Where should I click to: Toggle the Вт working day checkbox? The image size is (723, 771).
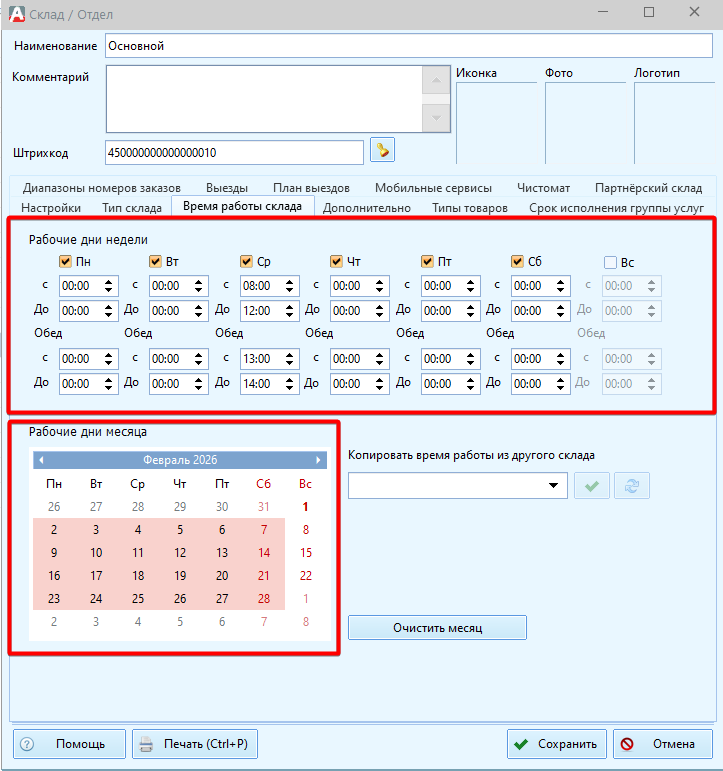pyautogui.click(x=155, y=261)
